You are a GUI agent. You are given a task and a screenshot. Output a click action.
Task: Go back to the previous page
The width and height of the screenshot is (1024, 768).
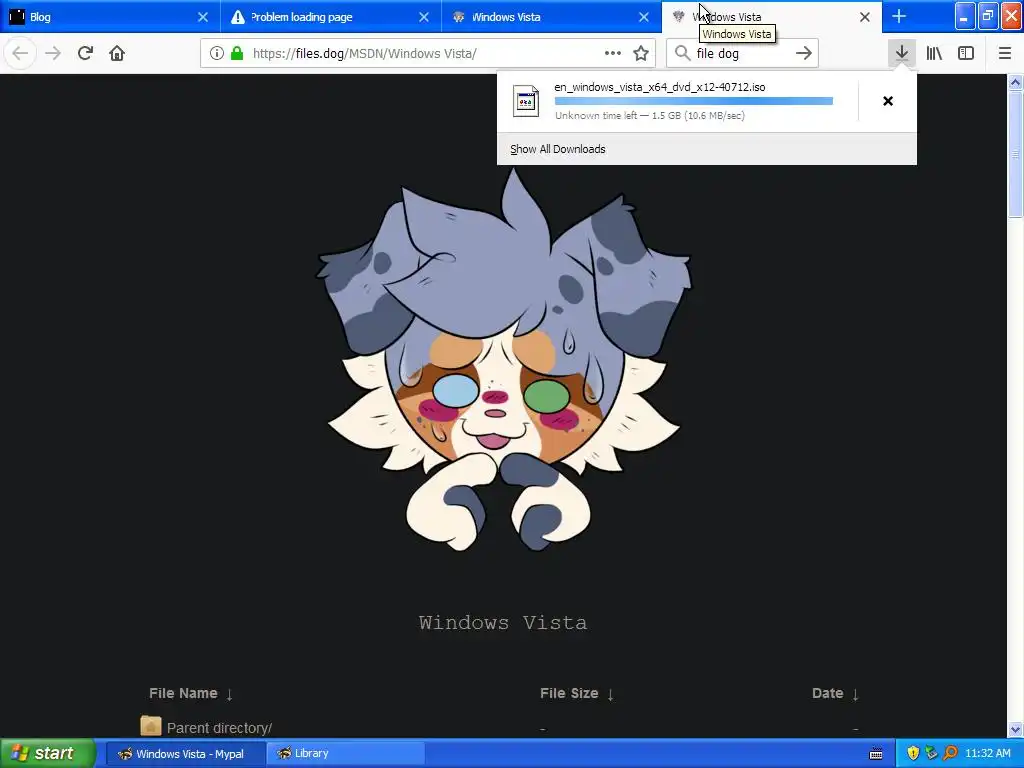pyautogui.click(x=20, y=54)
